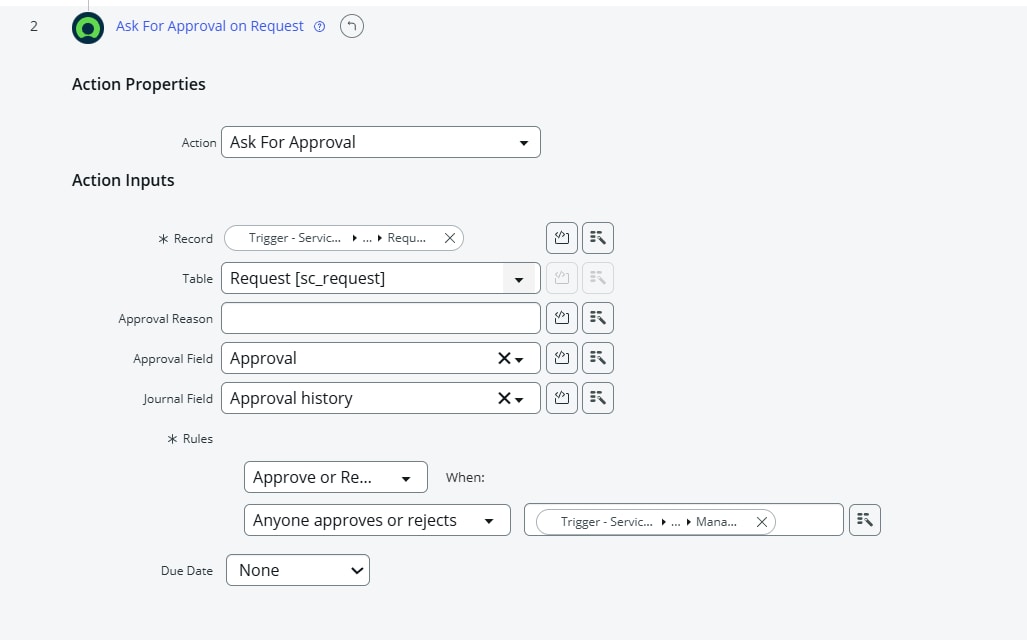Remove the Record data pill with X
This screenshot has height=640, width=1027.
[450, 238]
